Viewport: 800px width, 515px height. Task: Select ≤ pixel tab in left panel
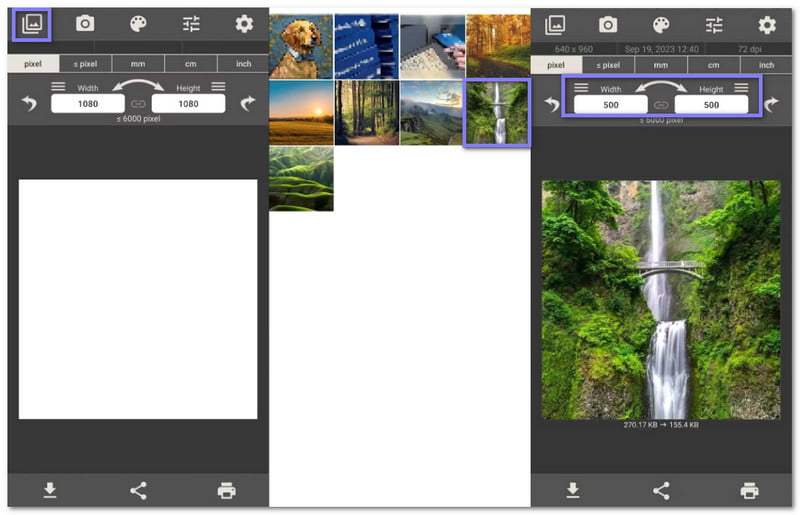tap(86, 64)
